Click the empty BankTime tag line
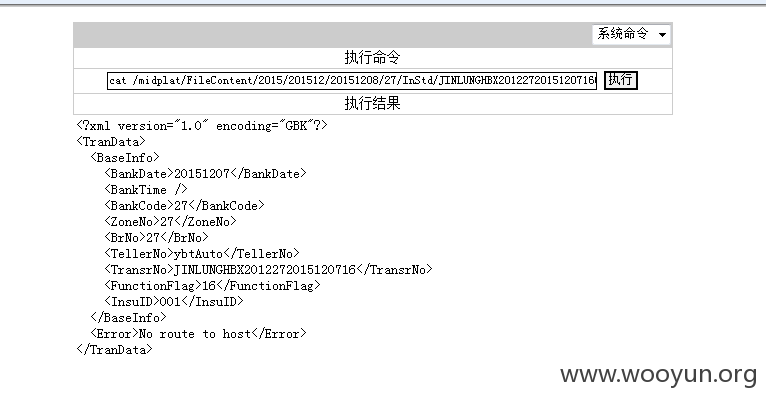The height and width of the screenshot is (403, 766). 146,190
